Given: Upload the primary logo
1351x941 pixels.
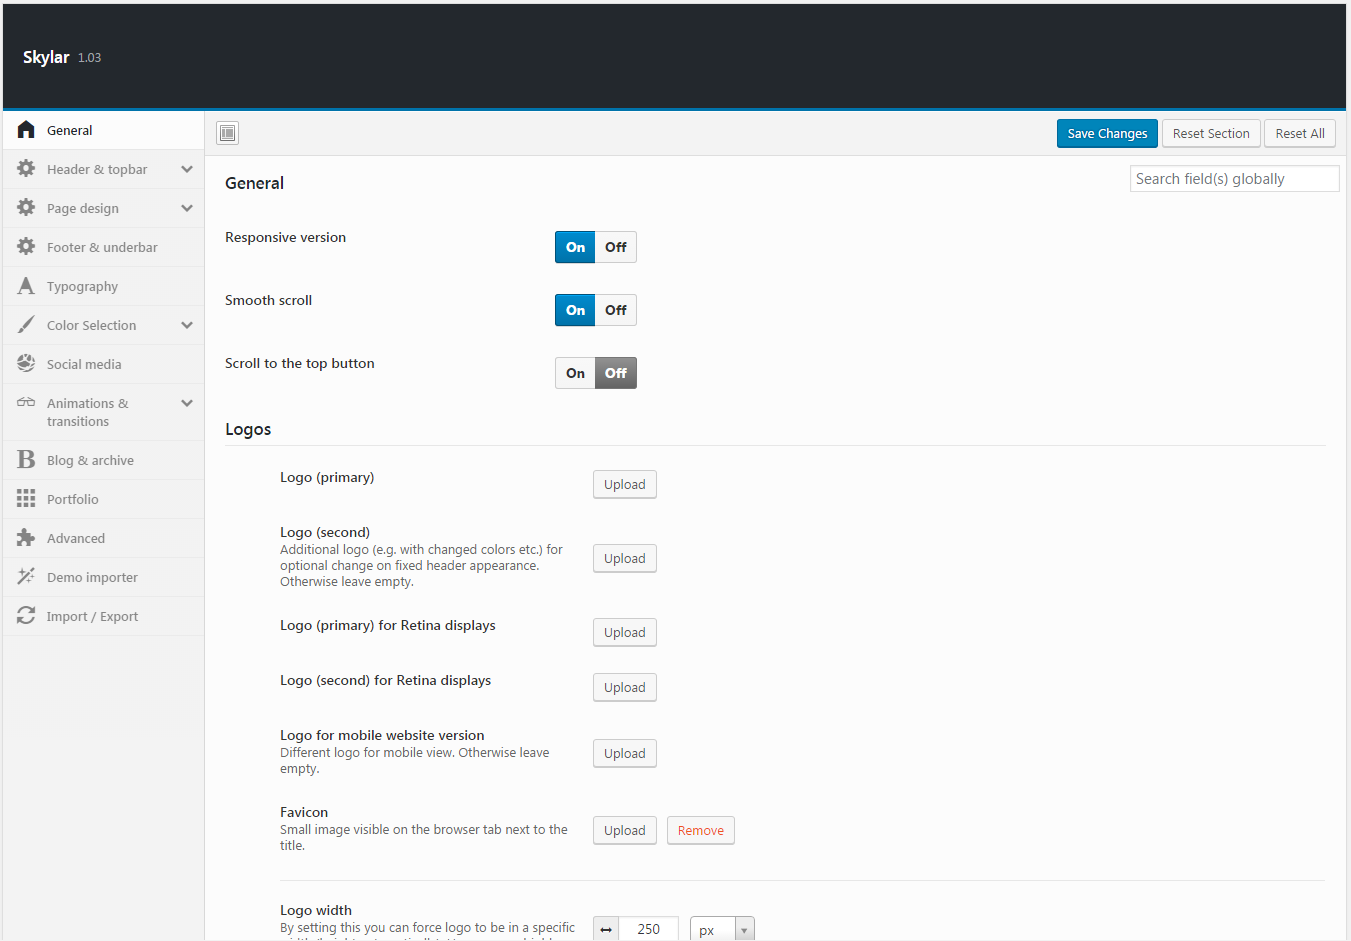Looking at the screenshot, I should pos(625,484).
